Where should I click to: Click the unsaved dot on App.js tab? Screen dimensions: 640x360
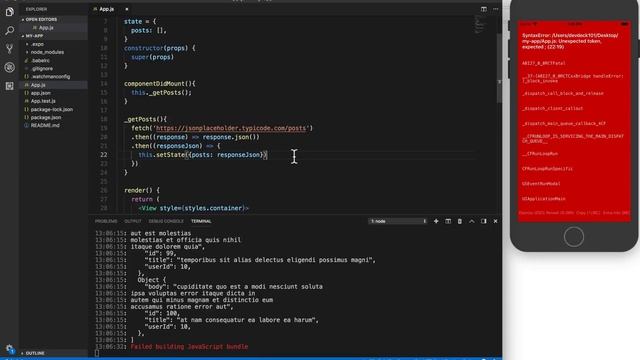tap(127, 9)
